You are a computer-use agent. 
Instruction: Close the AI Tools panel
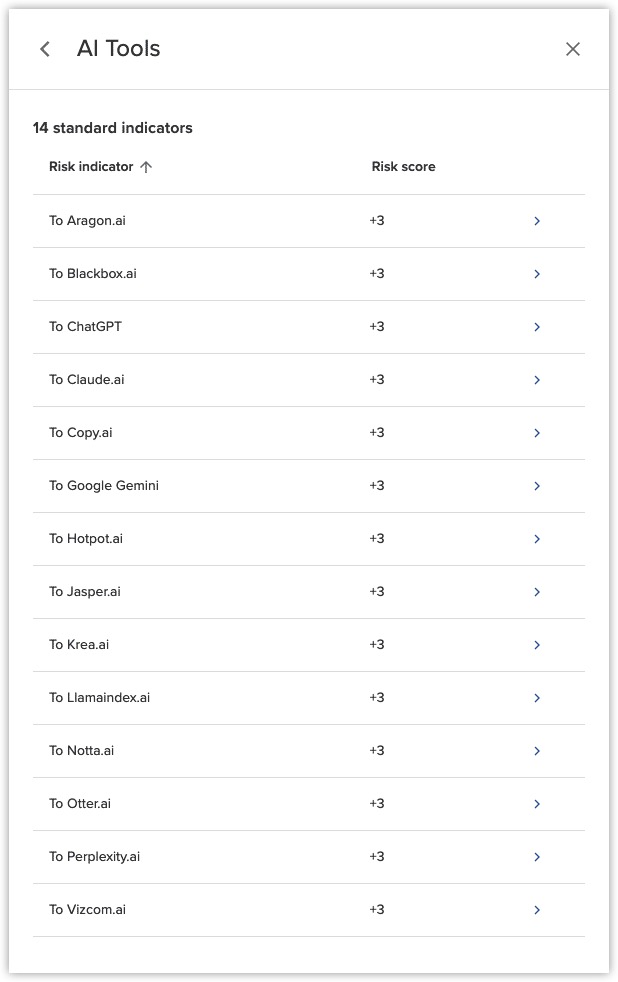pyautogui.click(x=572, y=49)
